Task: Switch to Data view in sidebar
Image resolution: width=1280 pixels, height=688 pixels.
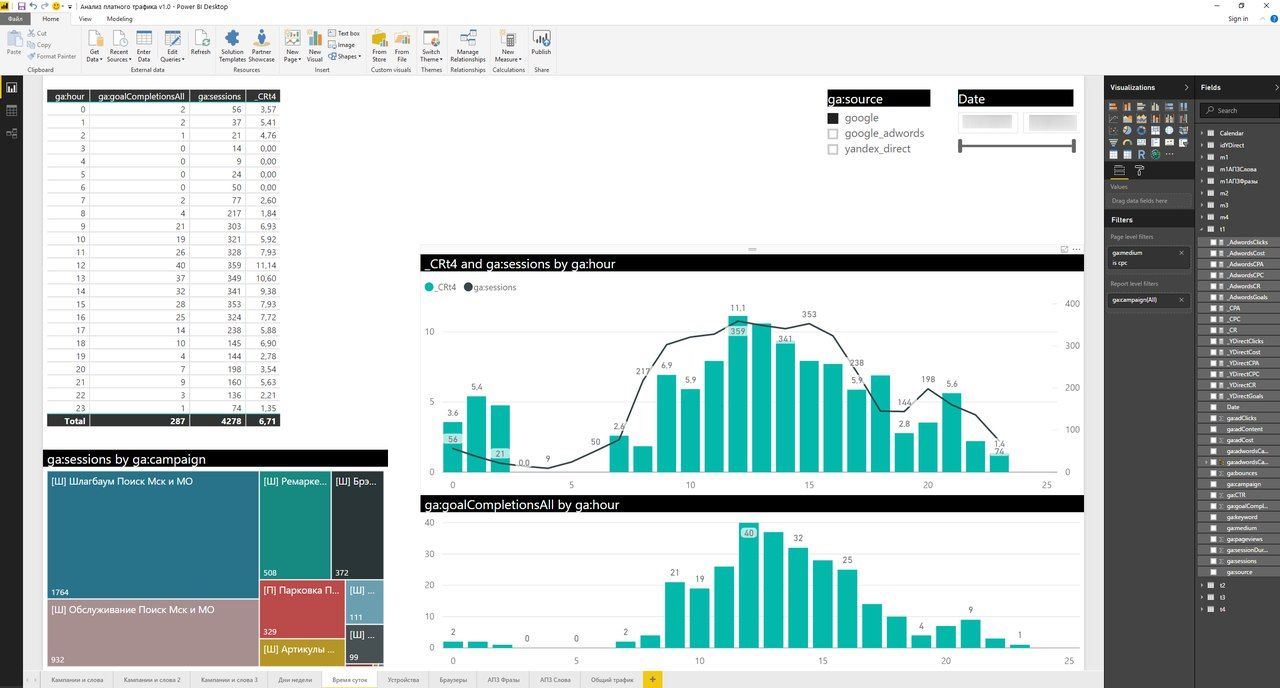Action: pyautogui.click(x=11, y=110)
